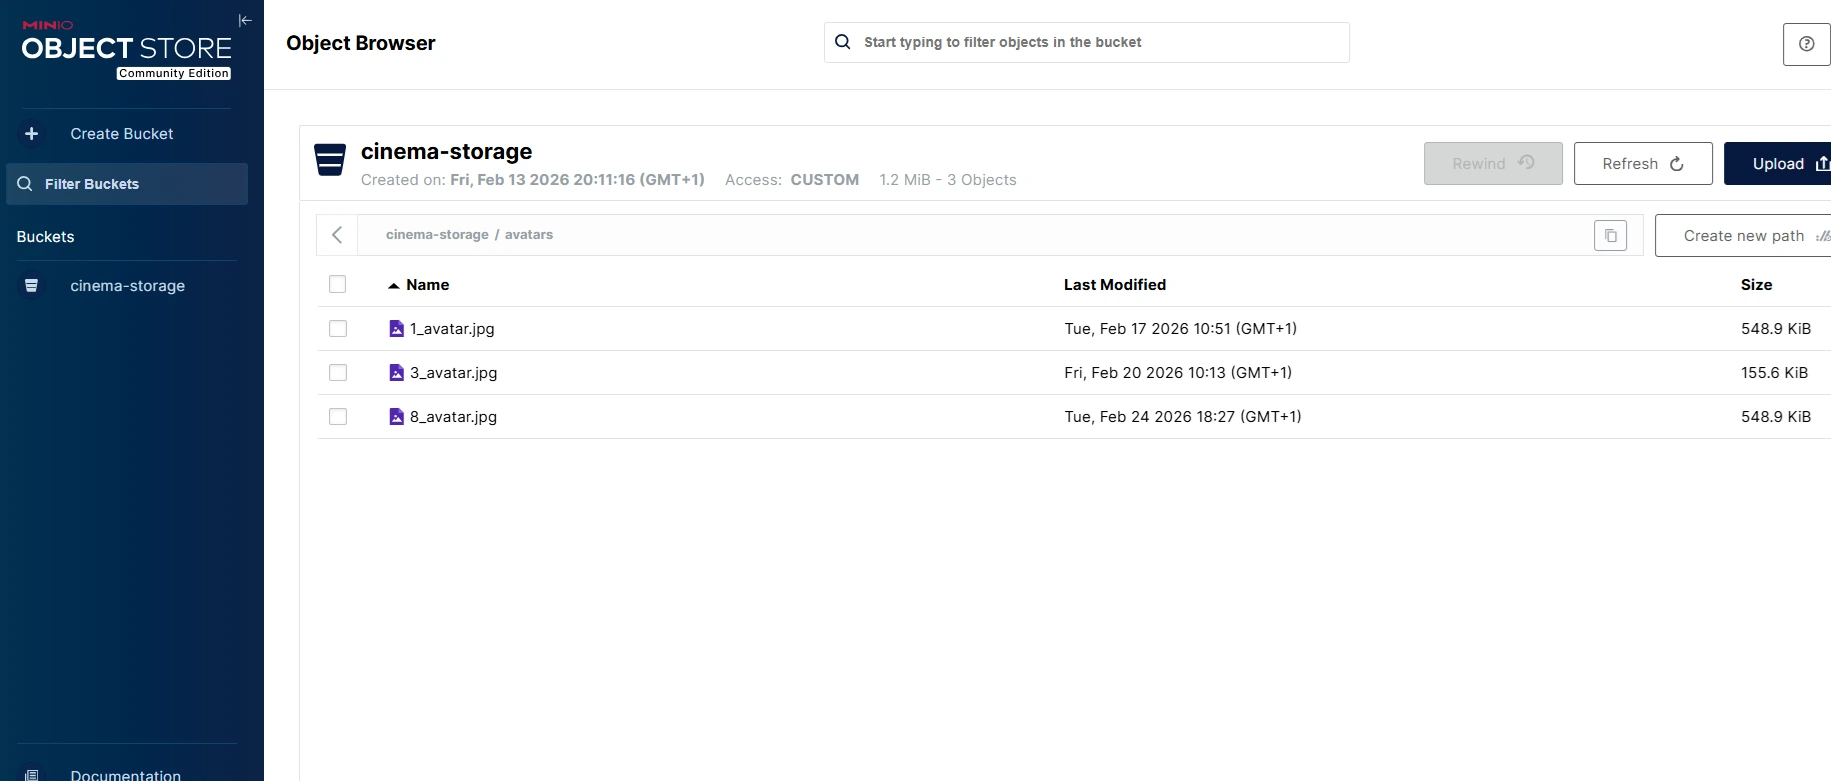Check the box for 3_avatar.jpg
Image resolution: width=1831 pixels, height=781 pixels.
tap(338, 373)
